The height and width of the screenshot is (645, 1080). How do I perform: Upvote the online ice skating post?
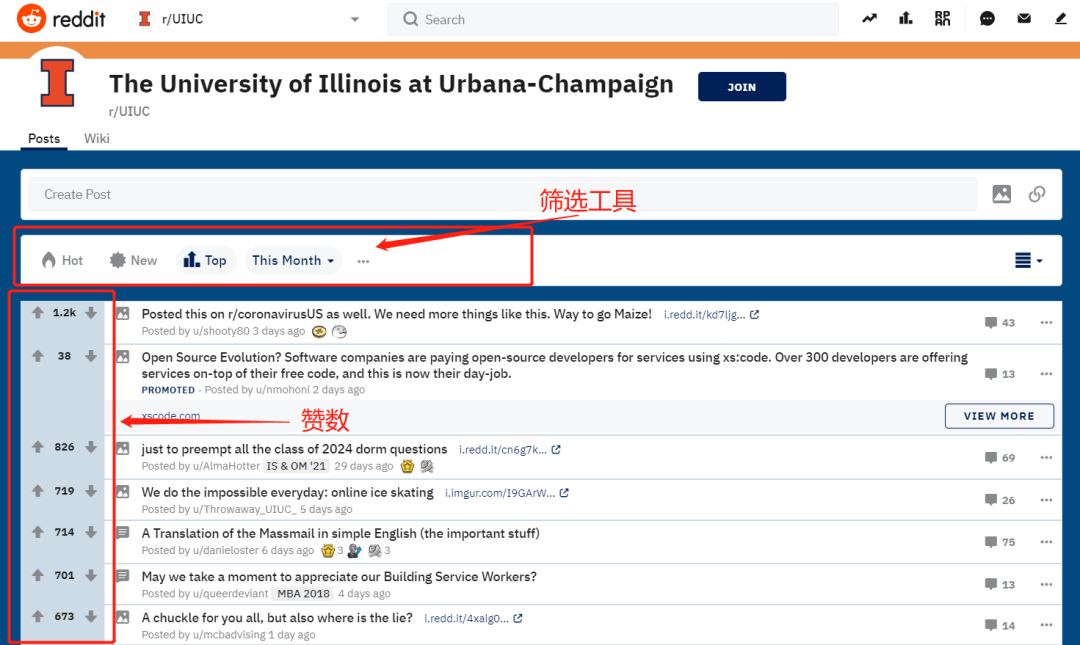coord(38,491)
